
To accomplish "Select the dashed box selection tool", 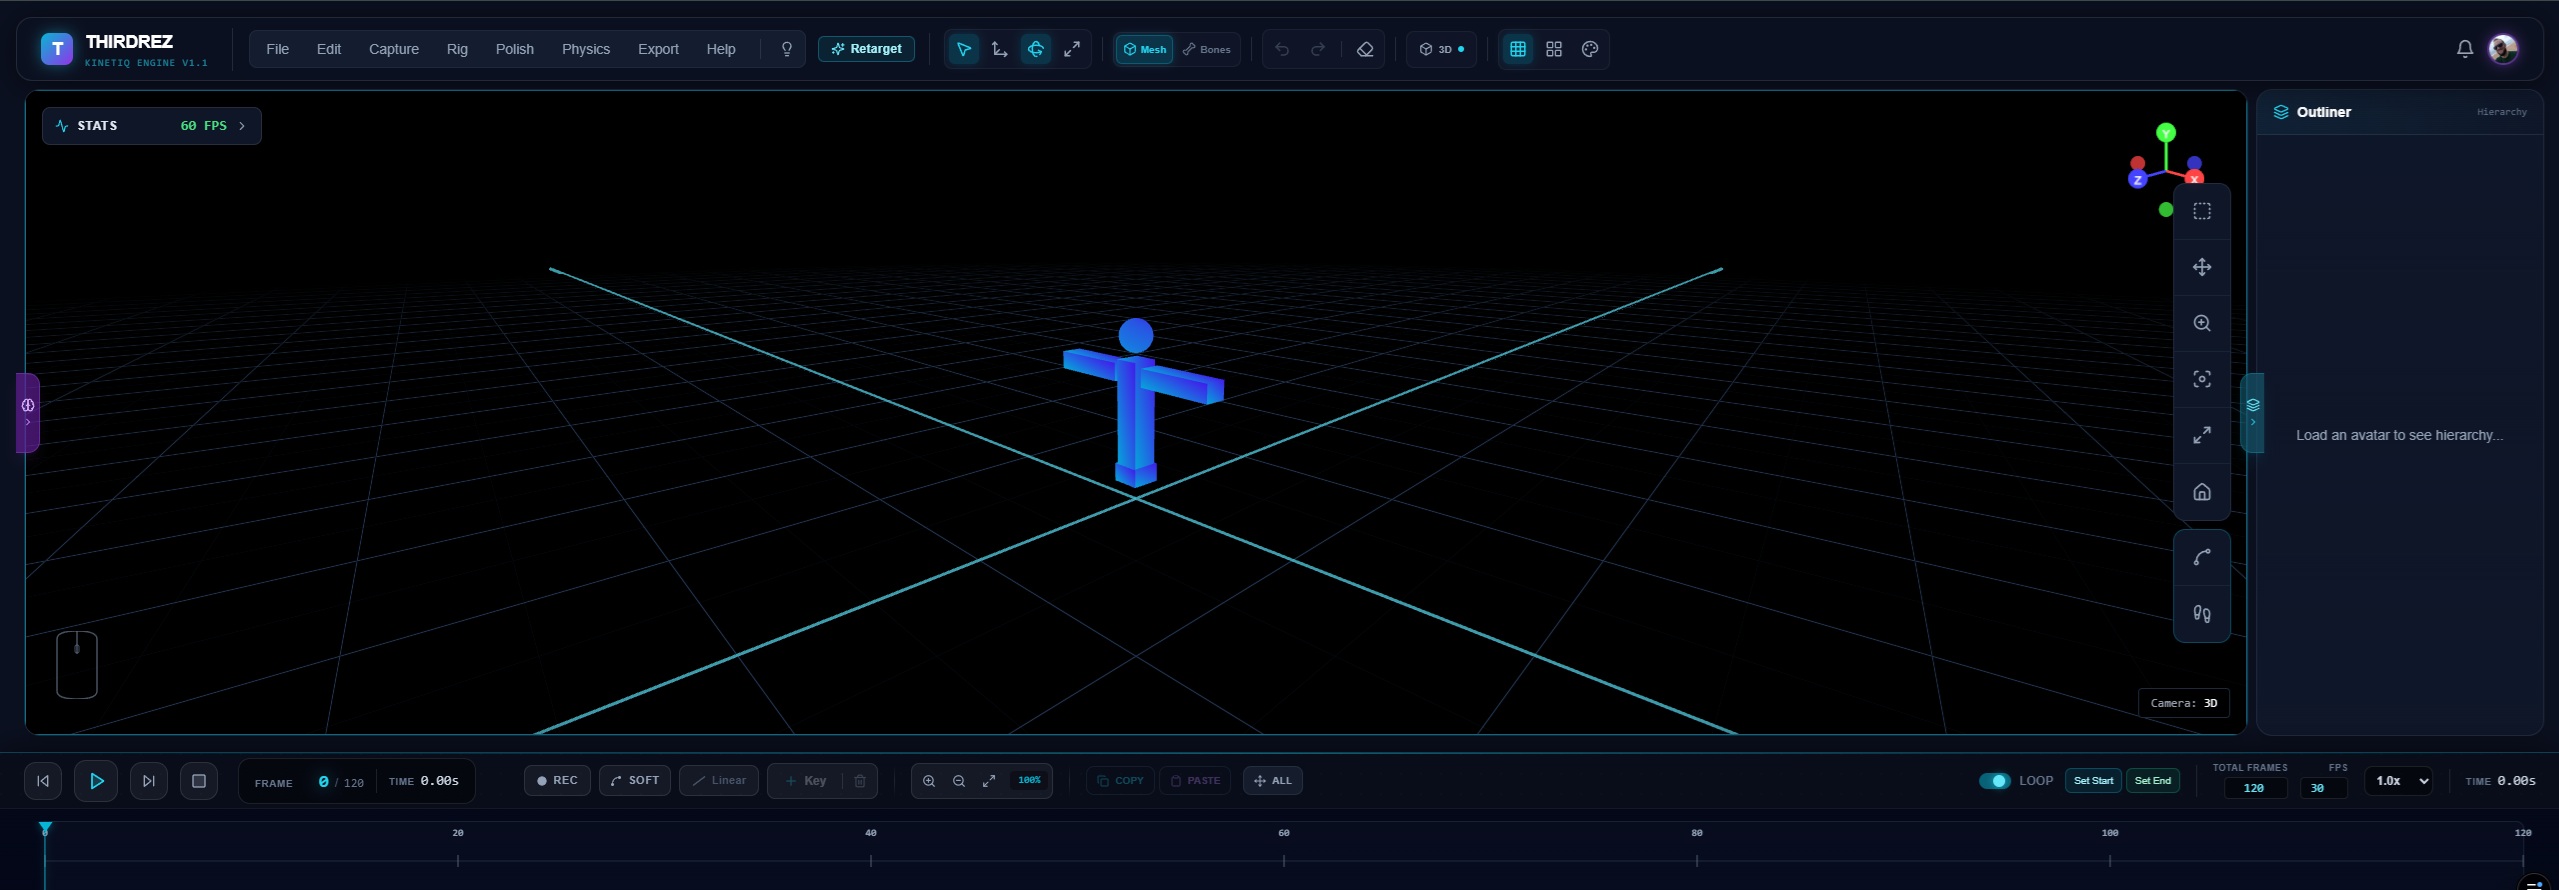I will tap(2202, 211).
